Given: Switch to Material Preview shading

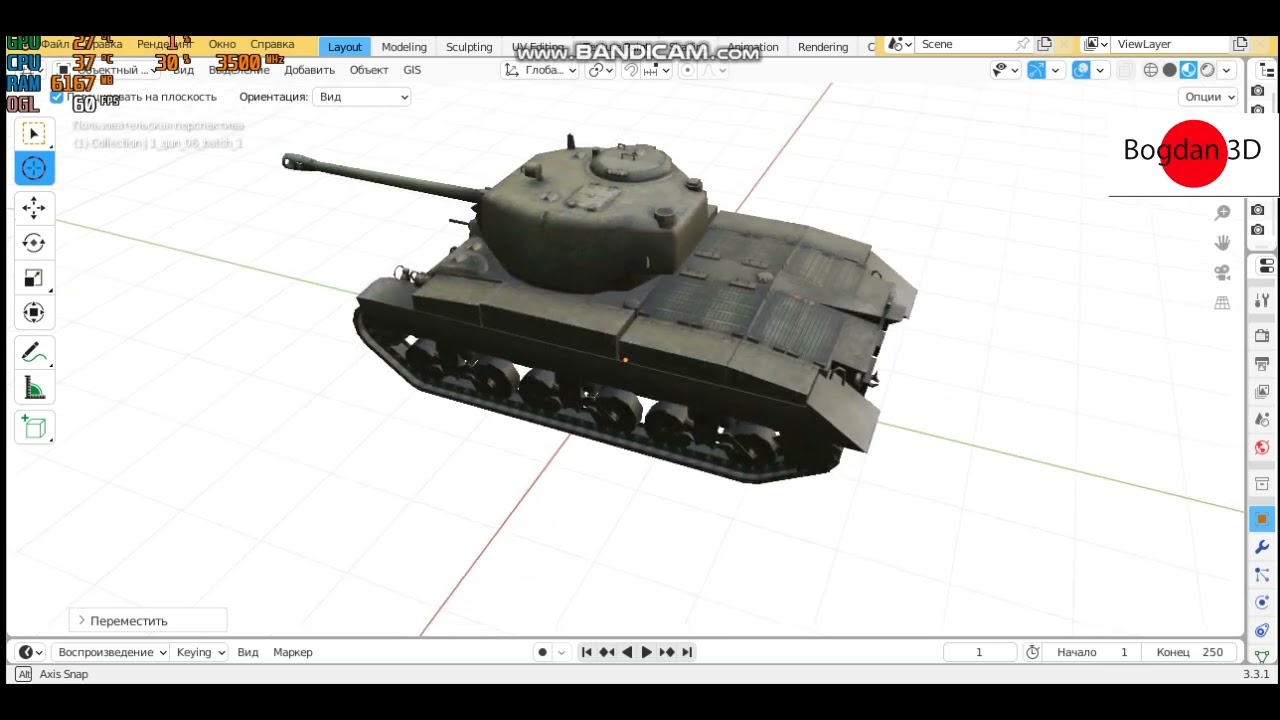Looking at the screenshot, I should coord(1188,70).
